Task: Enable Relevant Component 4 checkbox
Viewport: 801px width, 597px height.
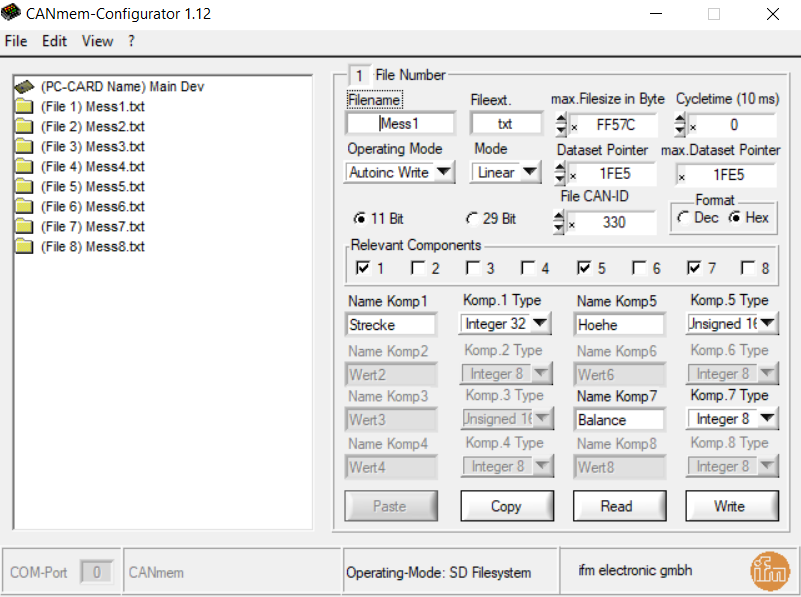Action: [528, 268]
